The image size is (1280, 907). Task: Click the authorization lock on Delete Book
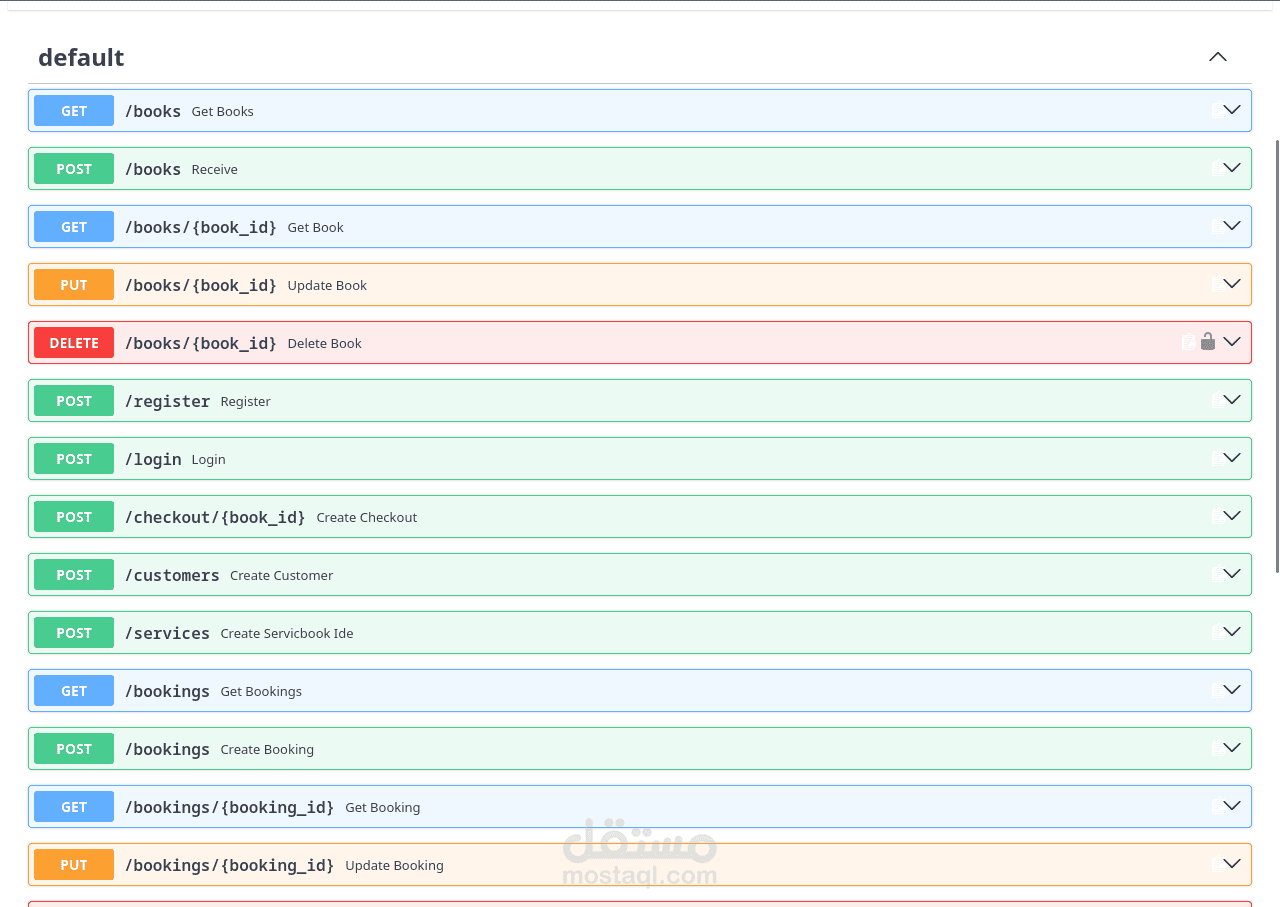pos(1207,342)
